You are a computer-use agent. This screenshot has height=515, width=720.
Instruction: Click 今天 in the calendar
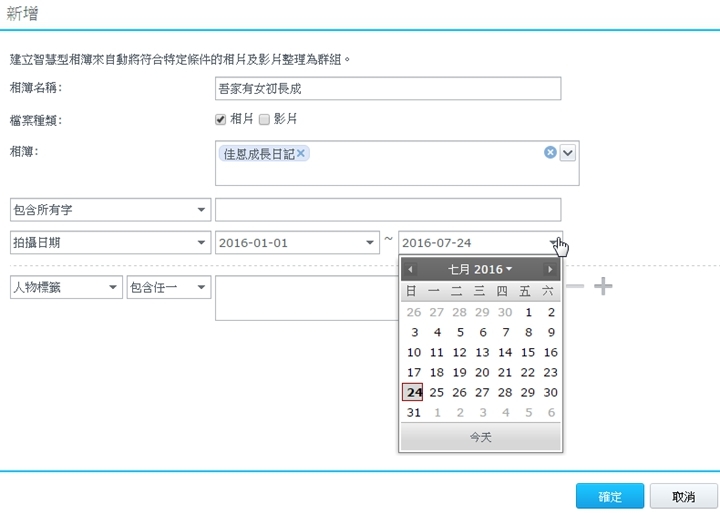(x=480, y=438)
